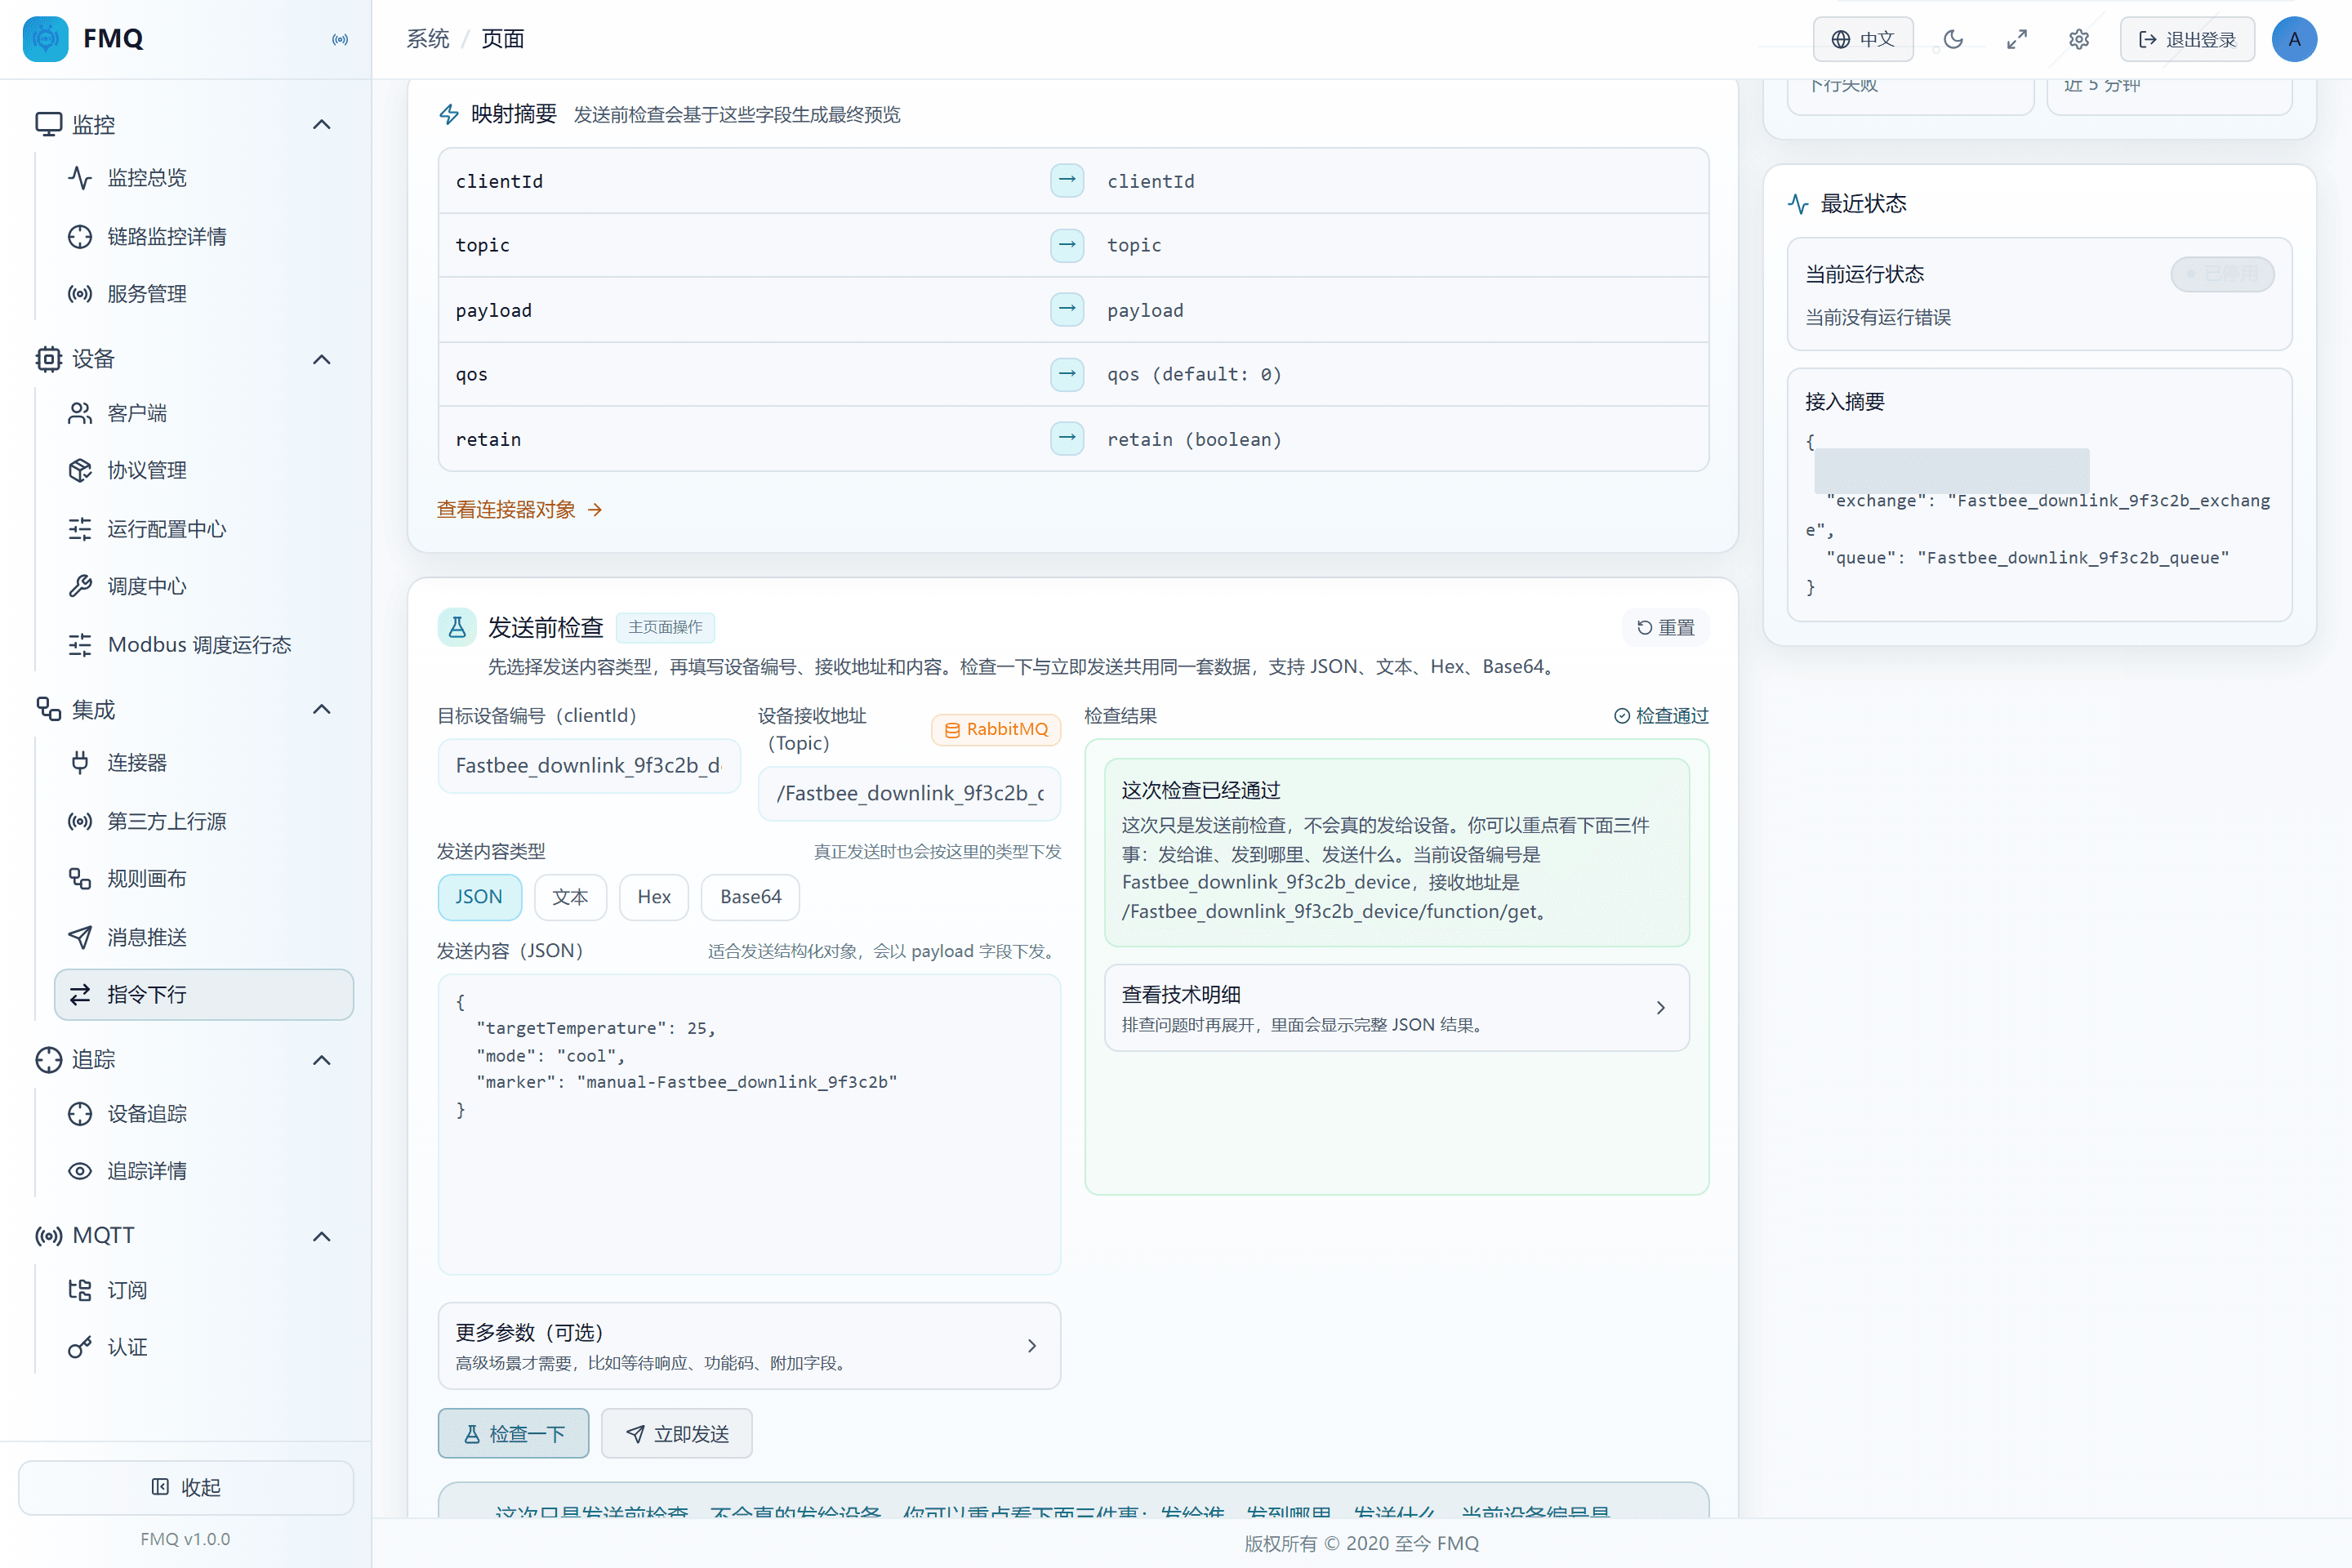Enter fullscreen via expand arrows icon
Screen dimensions: 2352x1568
click(2016, 39)
